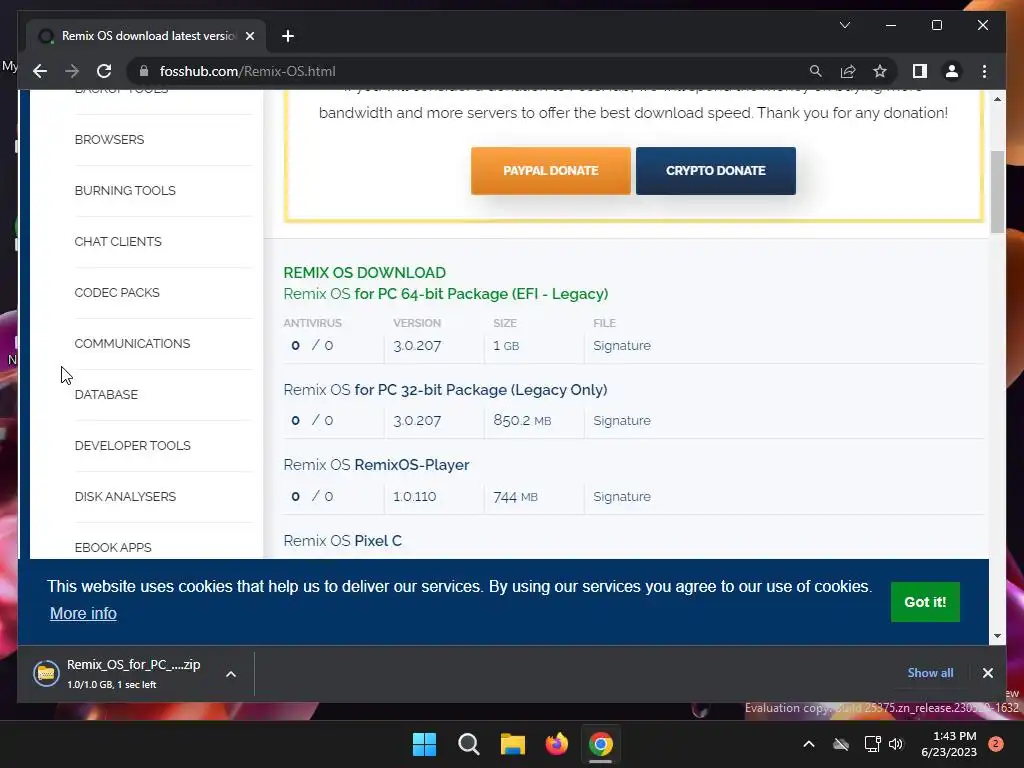Reload the fosshub page
Image resolution: width=1024 pixels, height=768 pixels.
104,71
